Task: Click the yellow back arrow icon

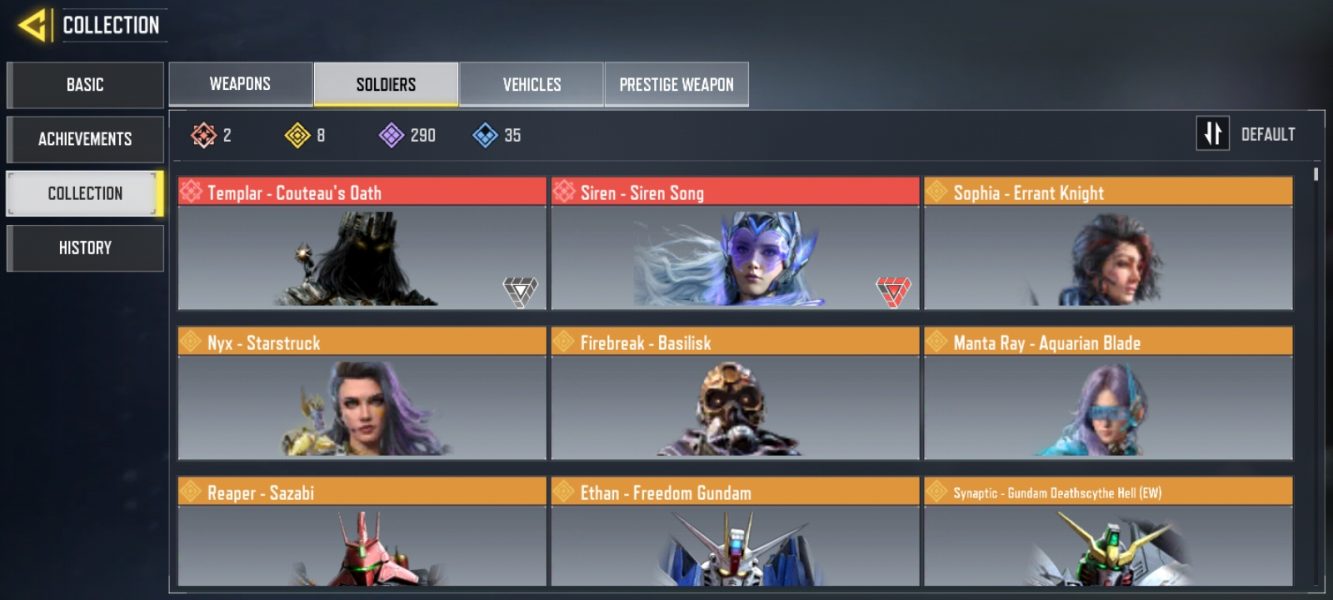Action: (34, 25)
